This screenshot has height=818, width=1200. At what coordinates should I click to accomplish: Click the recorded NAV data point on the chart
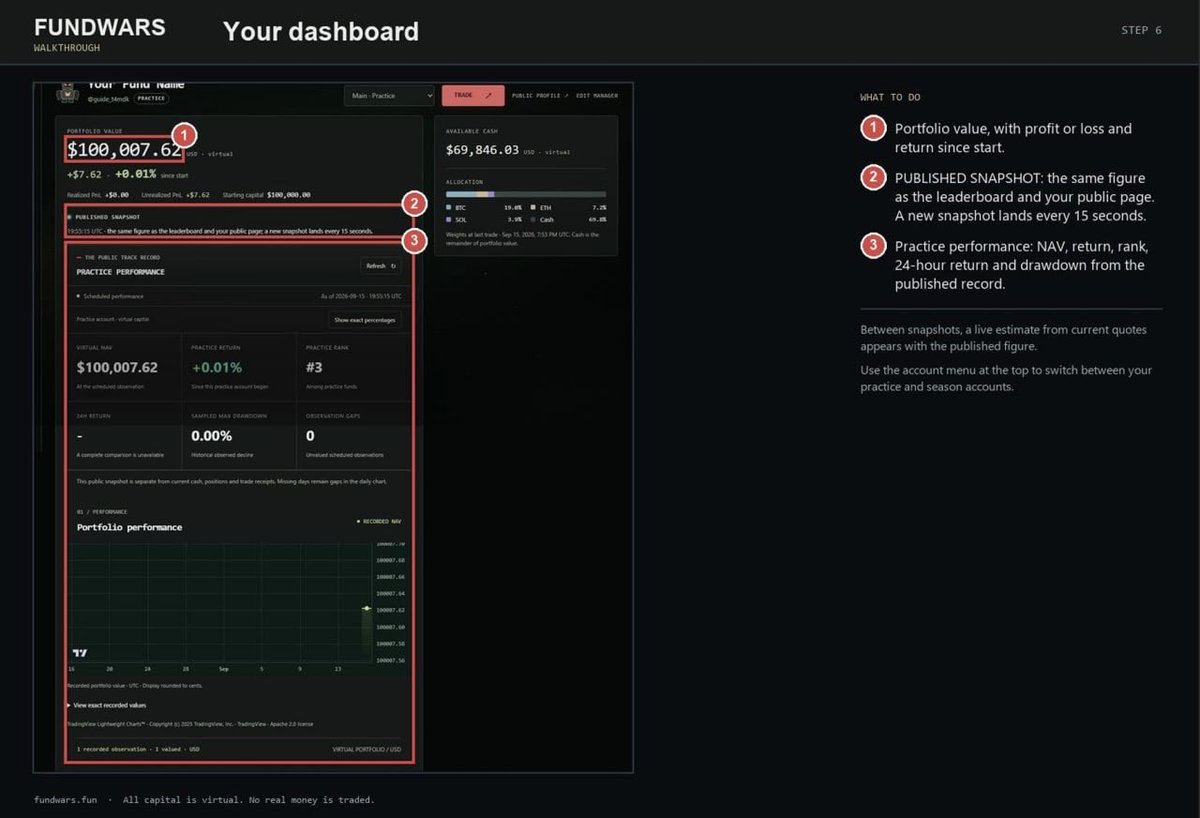[366, 609]
